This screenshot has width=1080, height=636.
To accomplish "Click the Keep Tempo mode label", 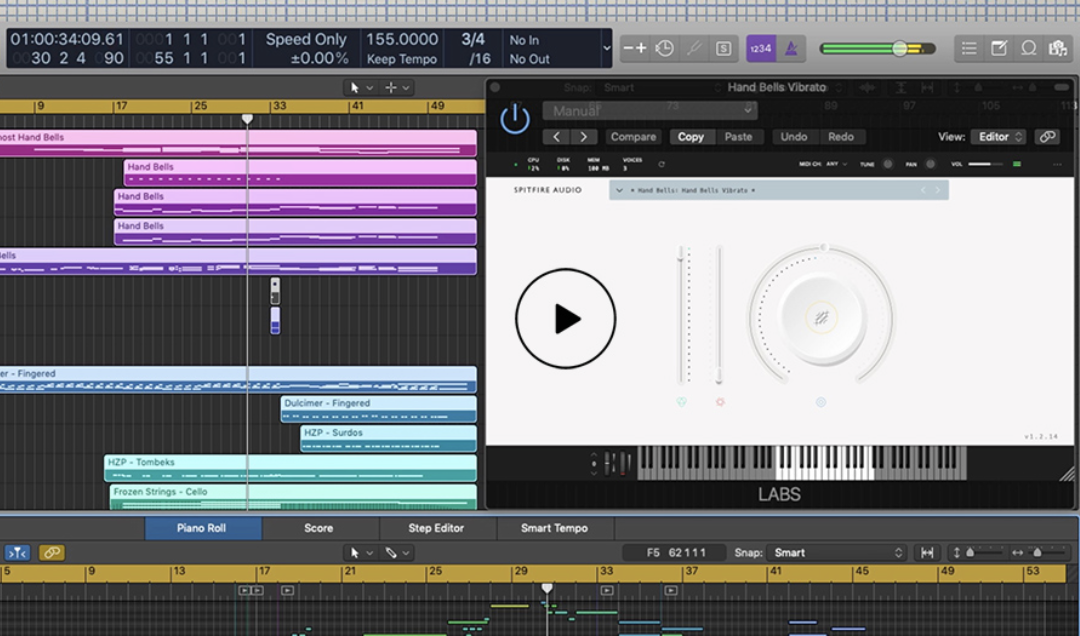I will click(402, 59).
